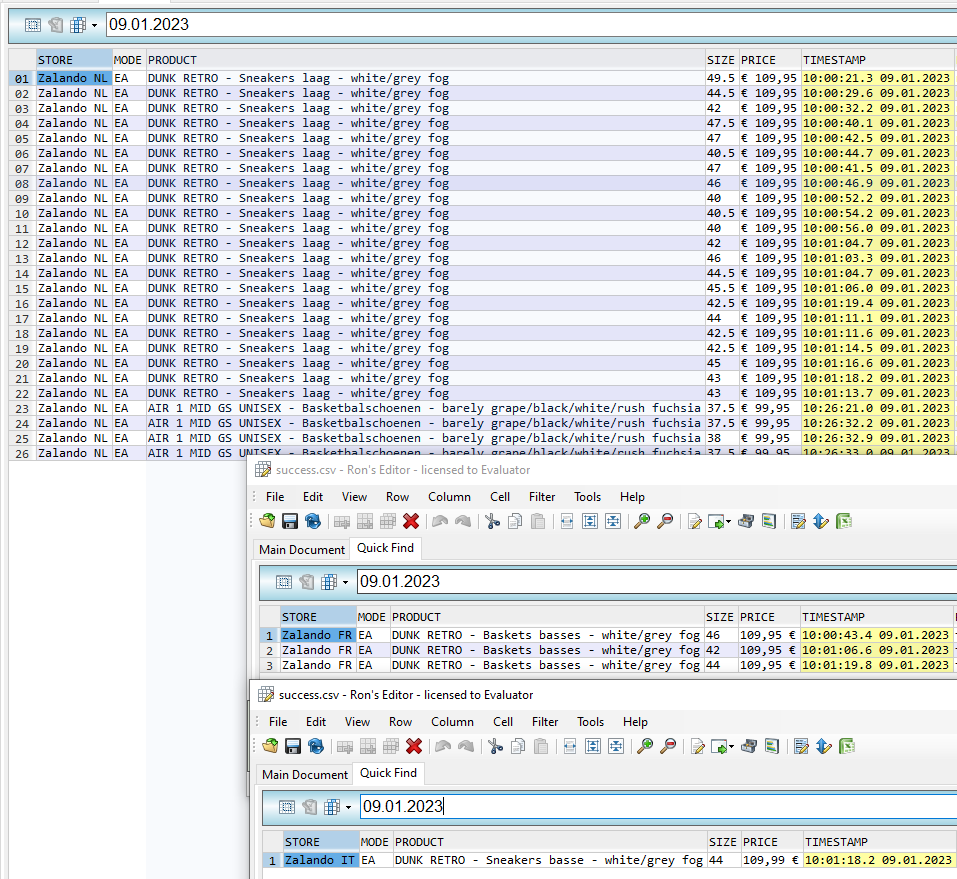Reload file icon in Zalando FR window
The height and width of the screenshot is (879, 957).
[x=312, y=521]
